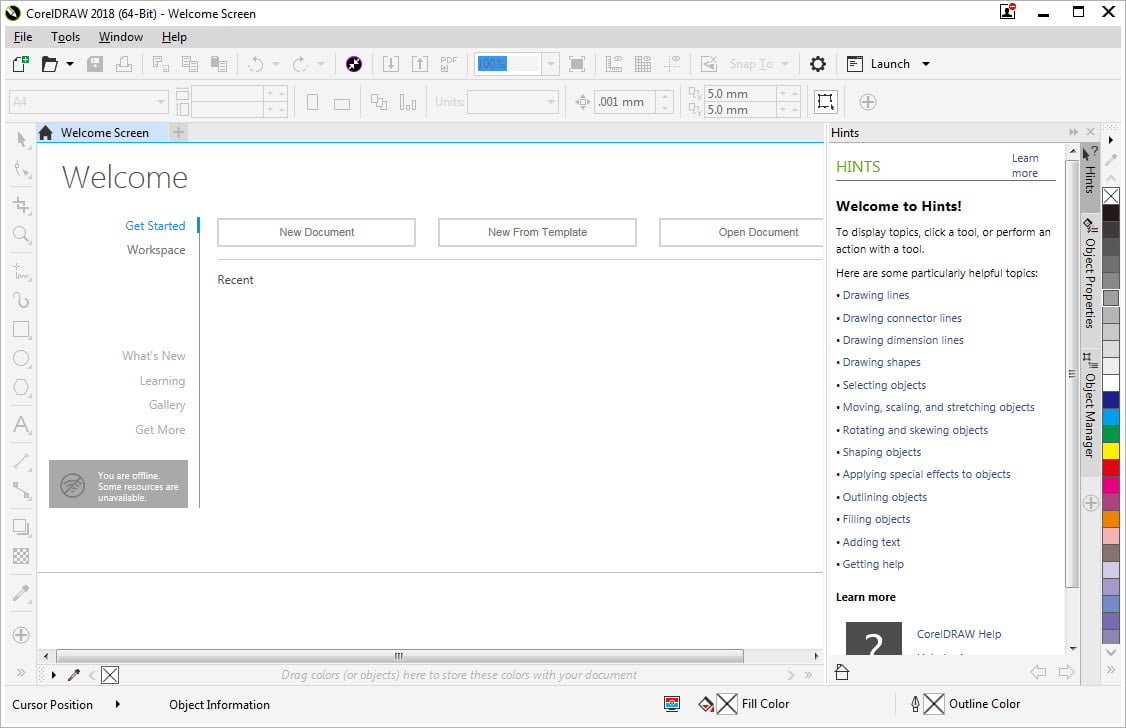Screen dimensions: 1126x728
Task: Click the customize property bar plus icon
Action: pyautogui.click(x=867, y=102)
